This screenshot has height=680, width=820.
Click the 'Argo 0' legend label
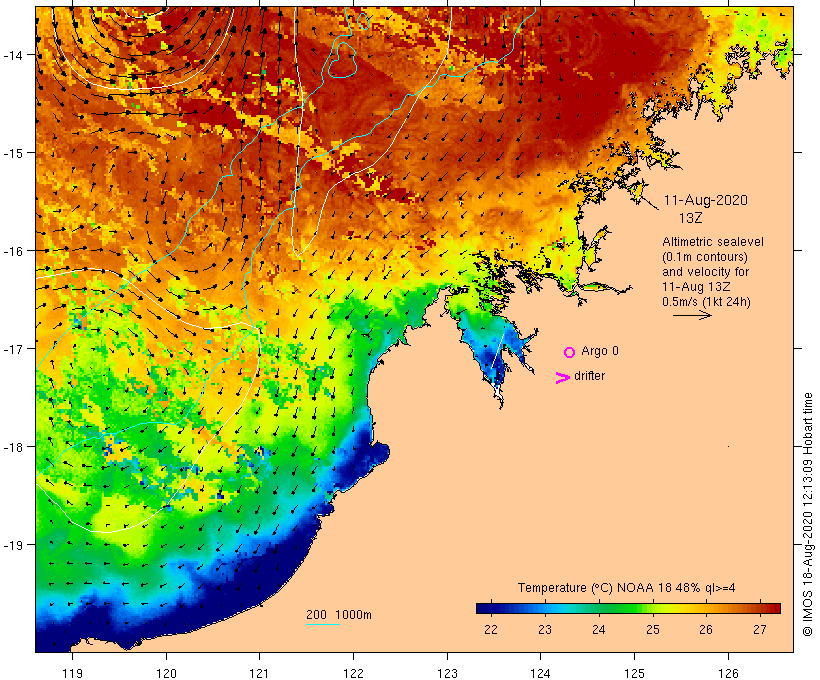point(600,351)
